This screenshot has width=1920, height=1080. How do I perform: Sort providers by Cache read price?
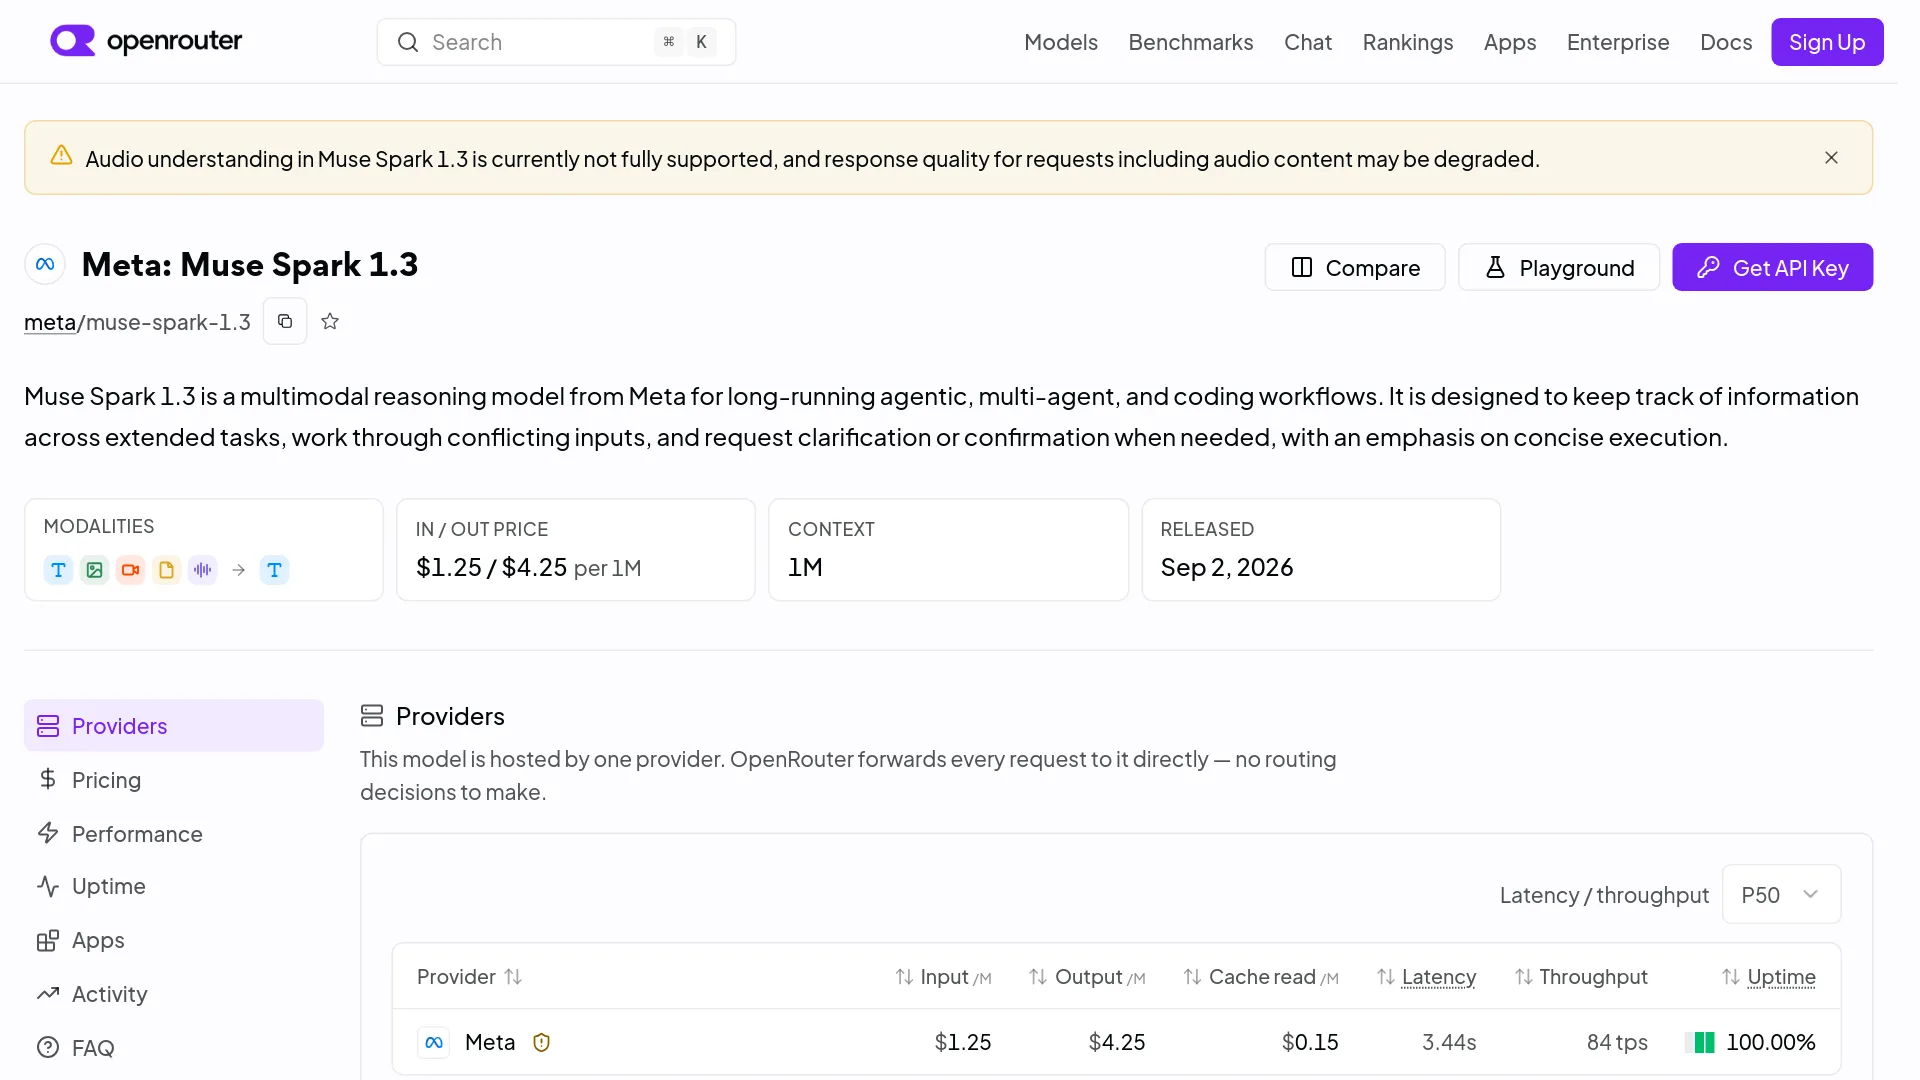tap(1261, 977)
